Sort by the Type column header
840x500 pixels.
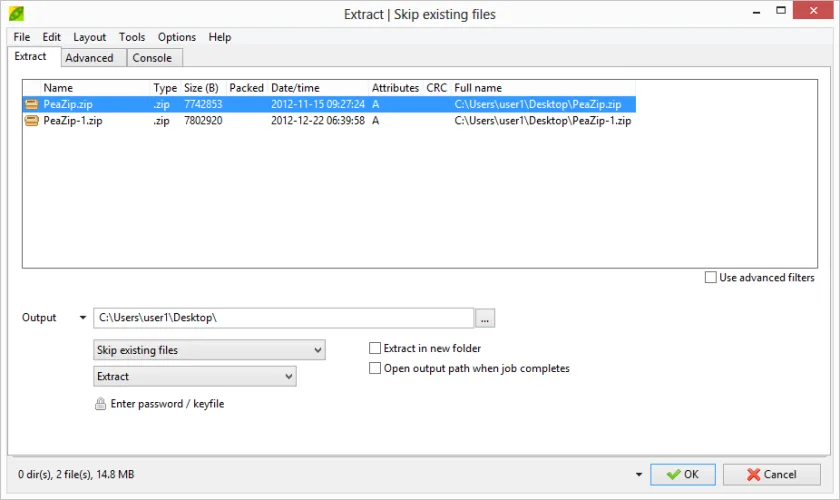pyautogui.click(x=165, y=88)
